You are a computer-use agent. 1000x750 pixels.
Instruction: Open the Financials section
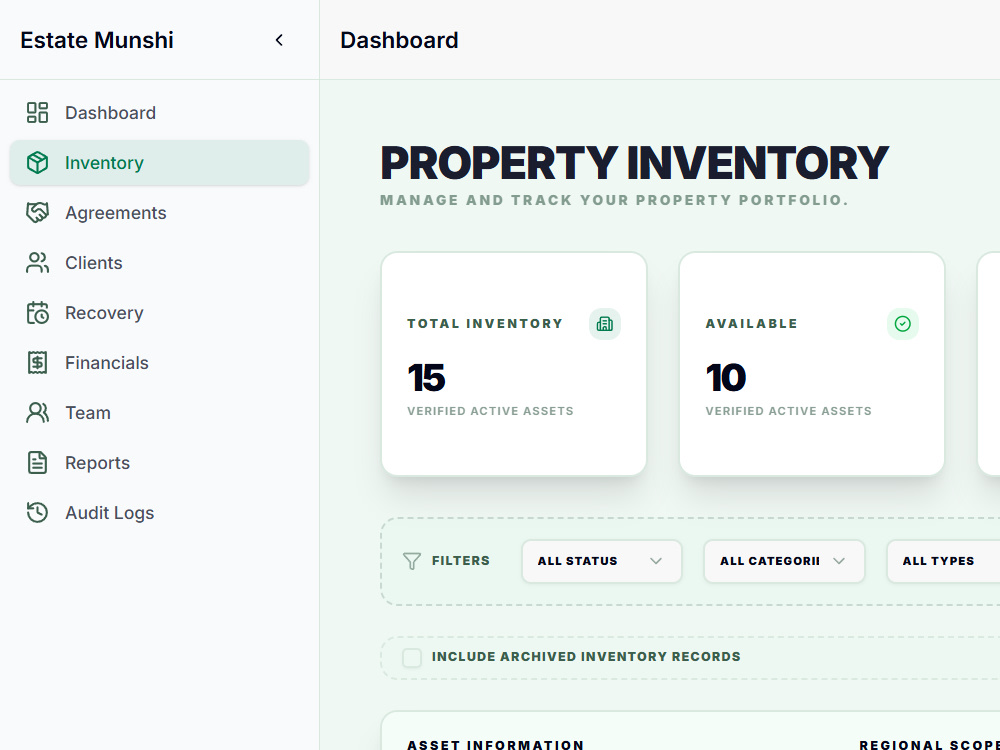click(159, 362)
